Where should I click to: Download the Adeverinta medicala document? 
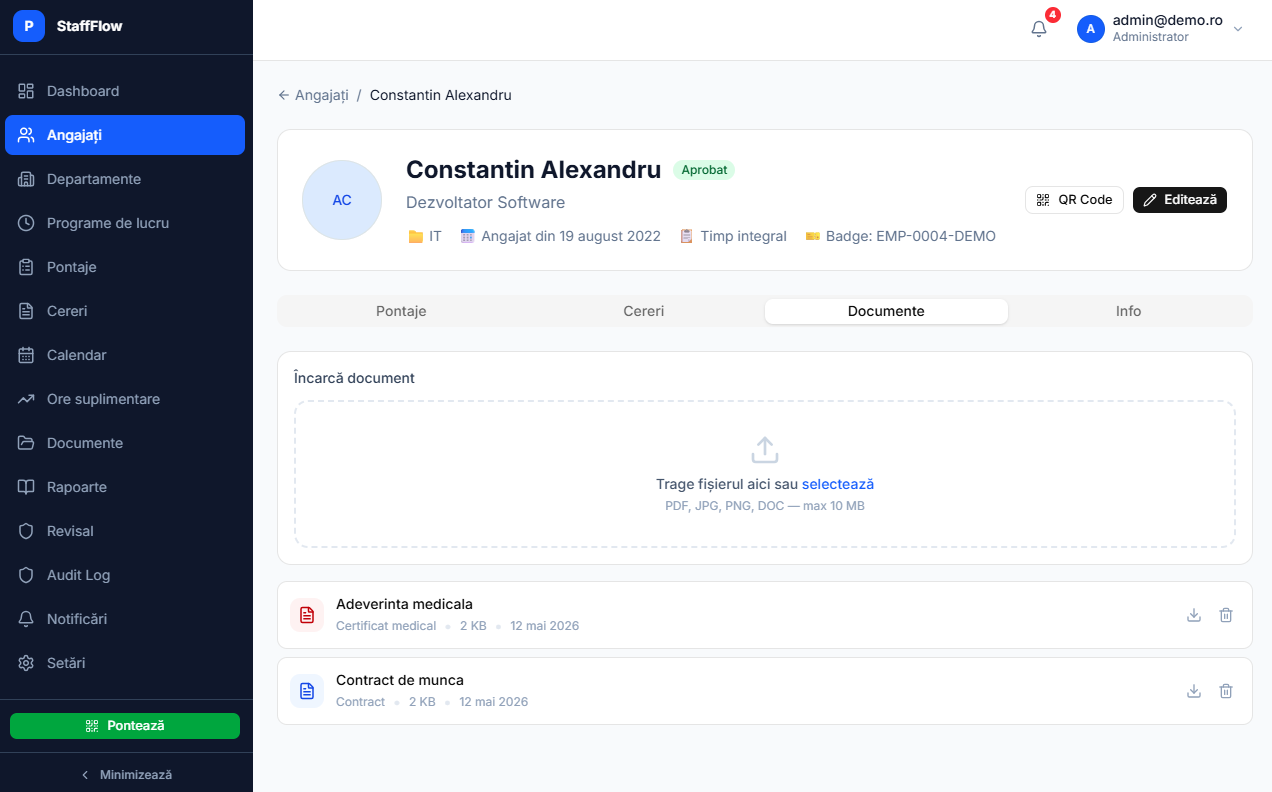[x=1193, y=615]
